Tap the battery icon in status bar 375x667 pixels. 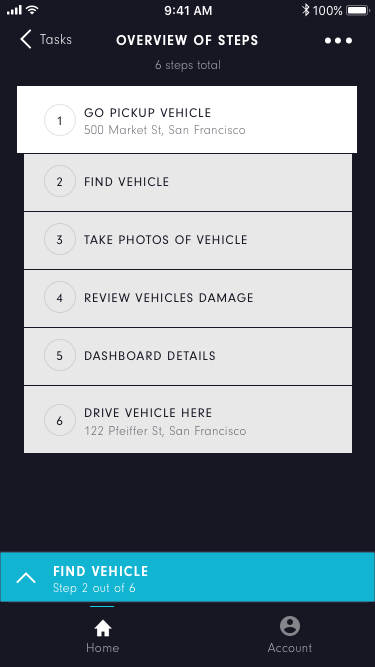[x=358, y=10]
